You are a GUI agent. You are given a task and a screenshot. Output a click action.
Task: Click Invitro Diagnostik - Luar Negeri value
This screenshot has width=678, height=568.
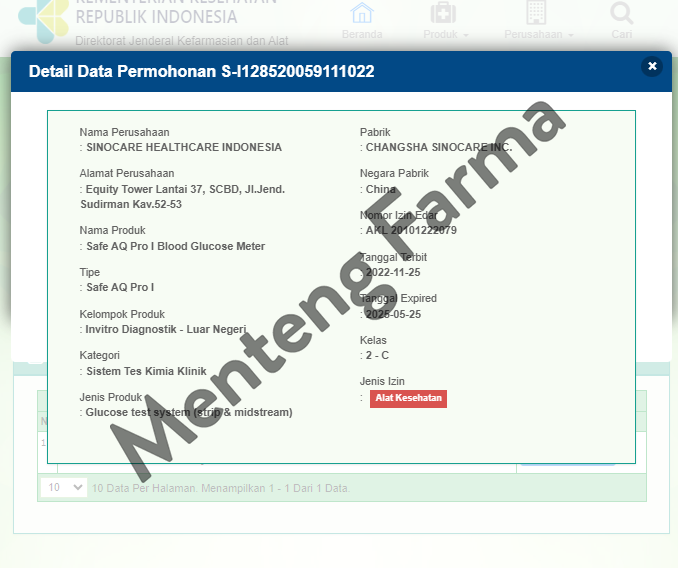pos(166,329)
